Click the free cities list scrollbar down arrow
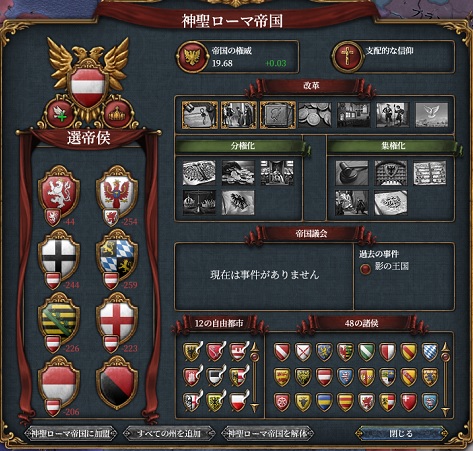Viewport: 473px width, 451px height. pyautogui.click(x=254, y=407)
